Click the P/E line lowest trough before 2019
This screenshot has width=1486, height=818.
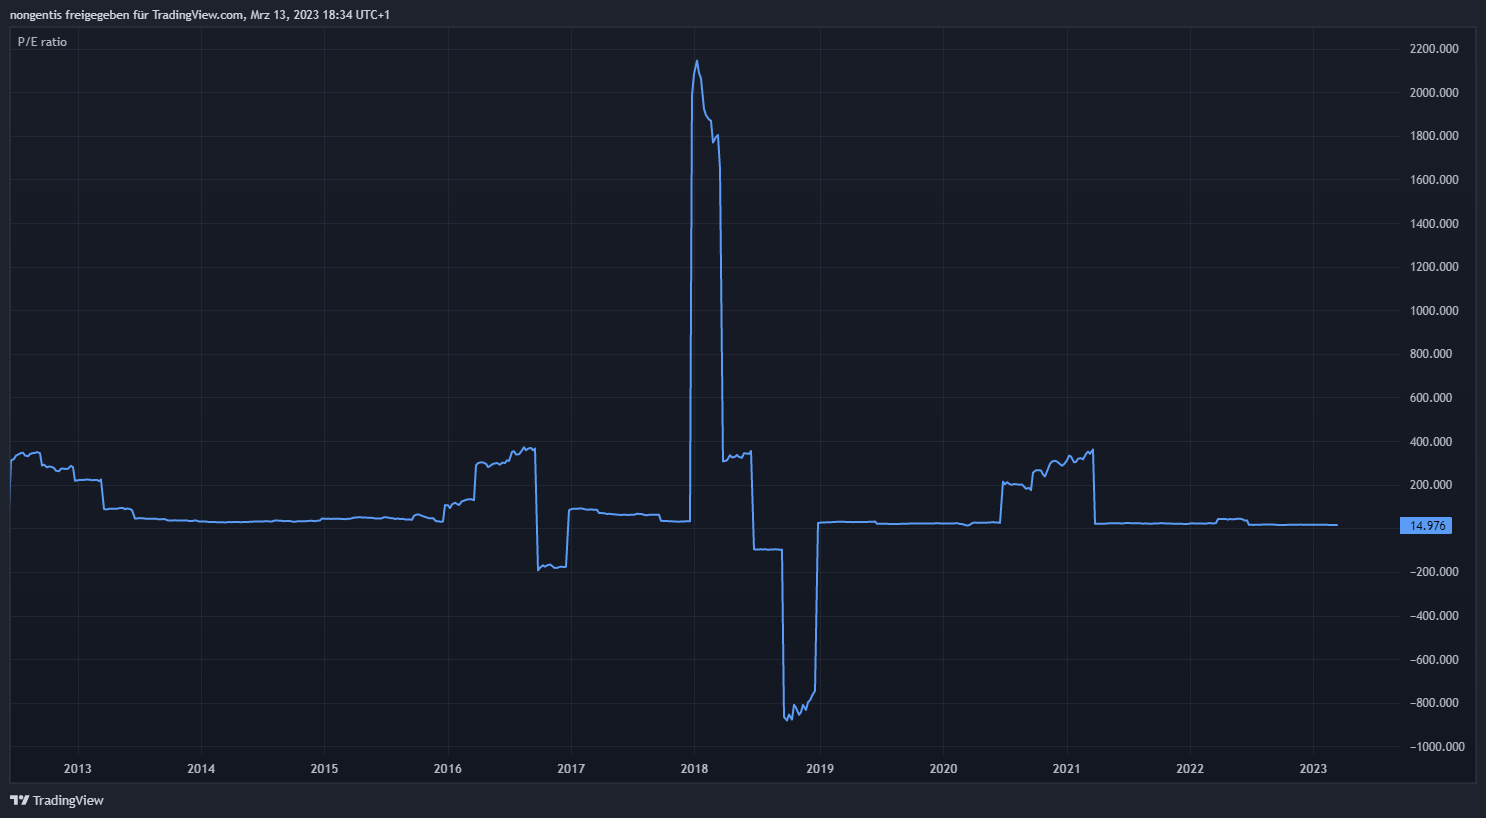tap(789, 719)
